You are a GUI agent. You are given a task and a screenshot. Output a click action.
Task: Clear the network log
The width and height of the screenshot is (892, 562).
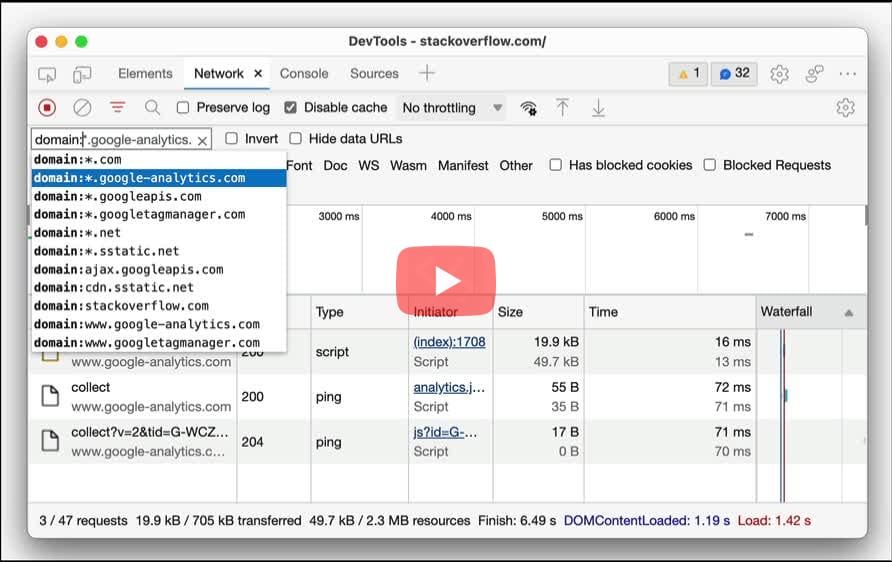click(x=82, y=108)
